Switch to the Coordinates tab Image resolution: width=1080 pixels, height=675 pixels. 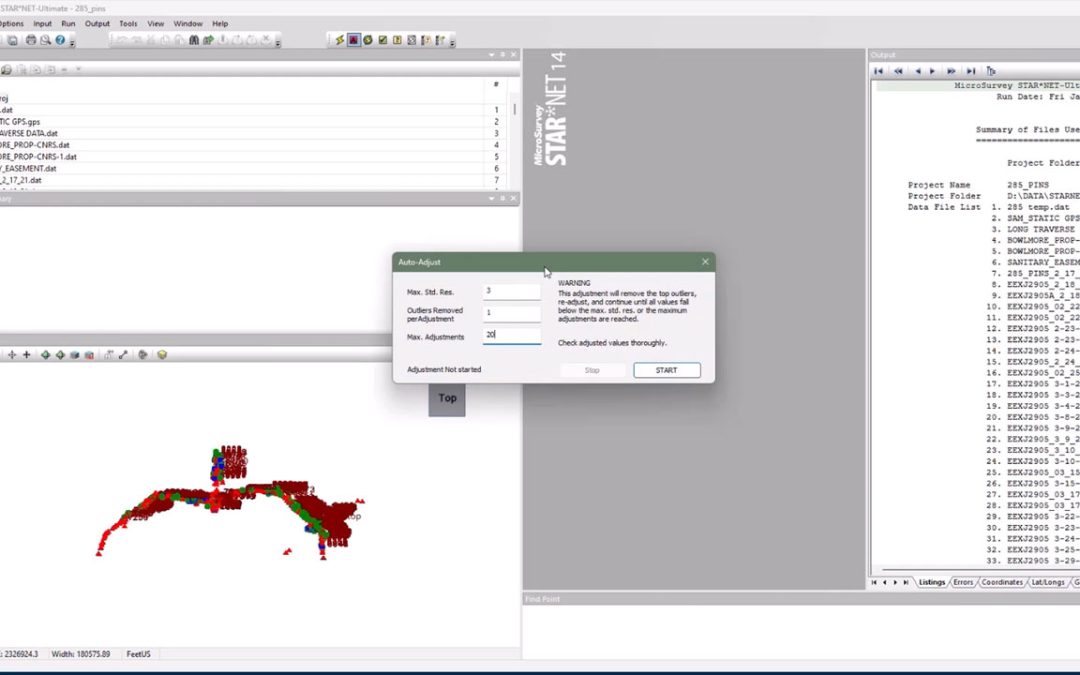[x=1002, y=582]
